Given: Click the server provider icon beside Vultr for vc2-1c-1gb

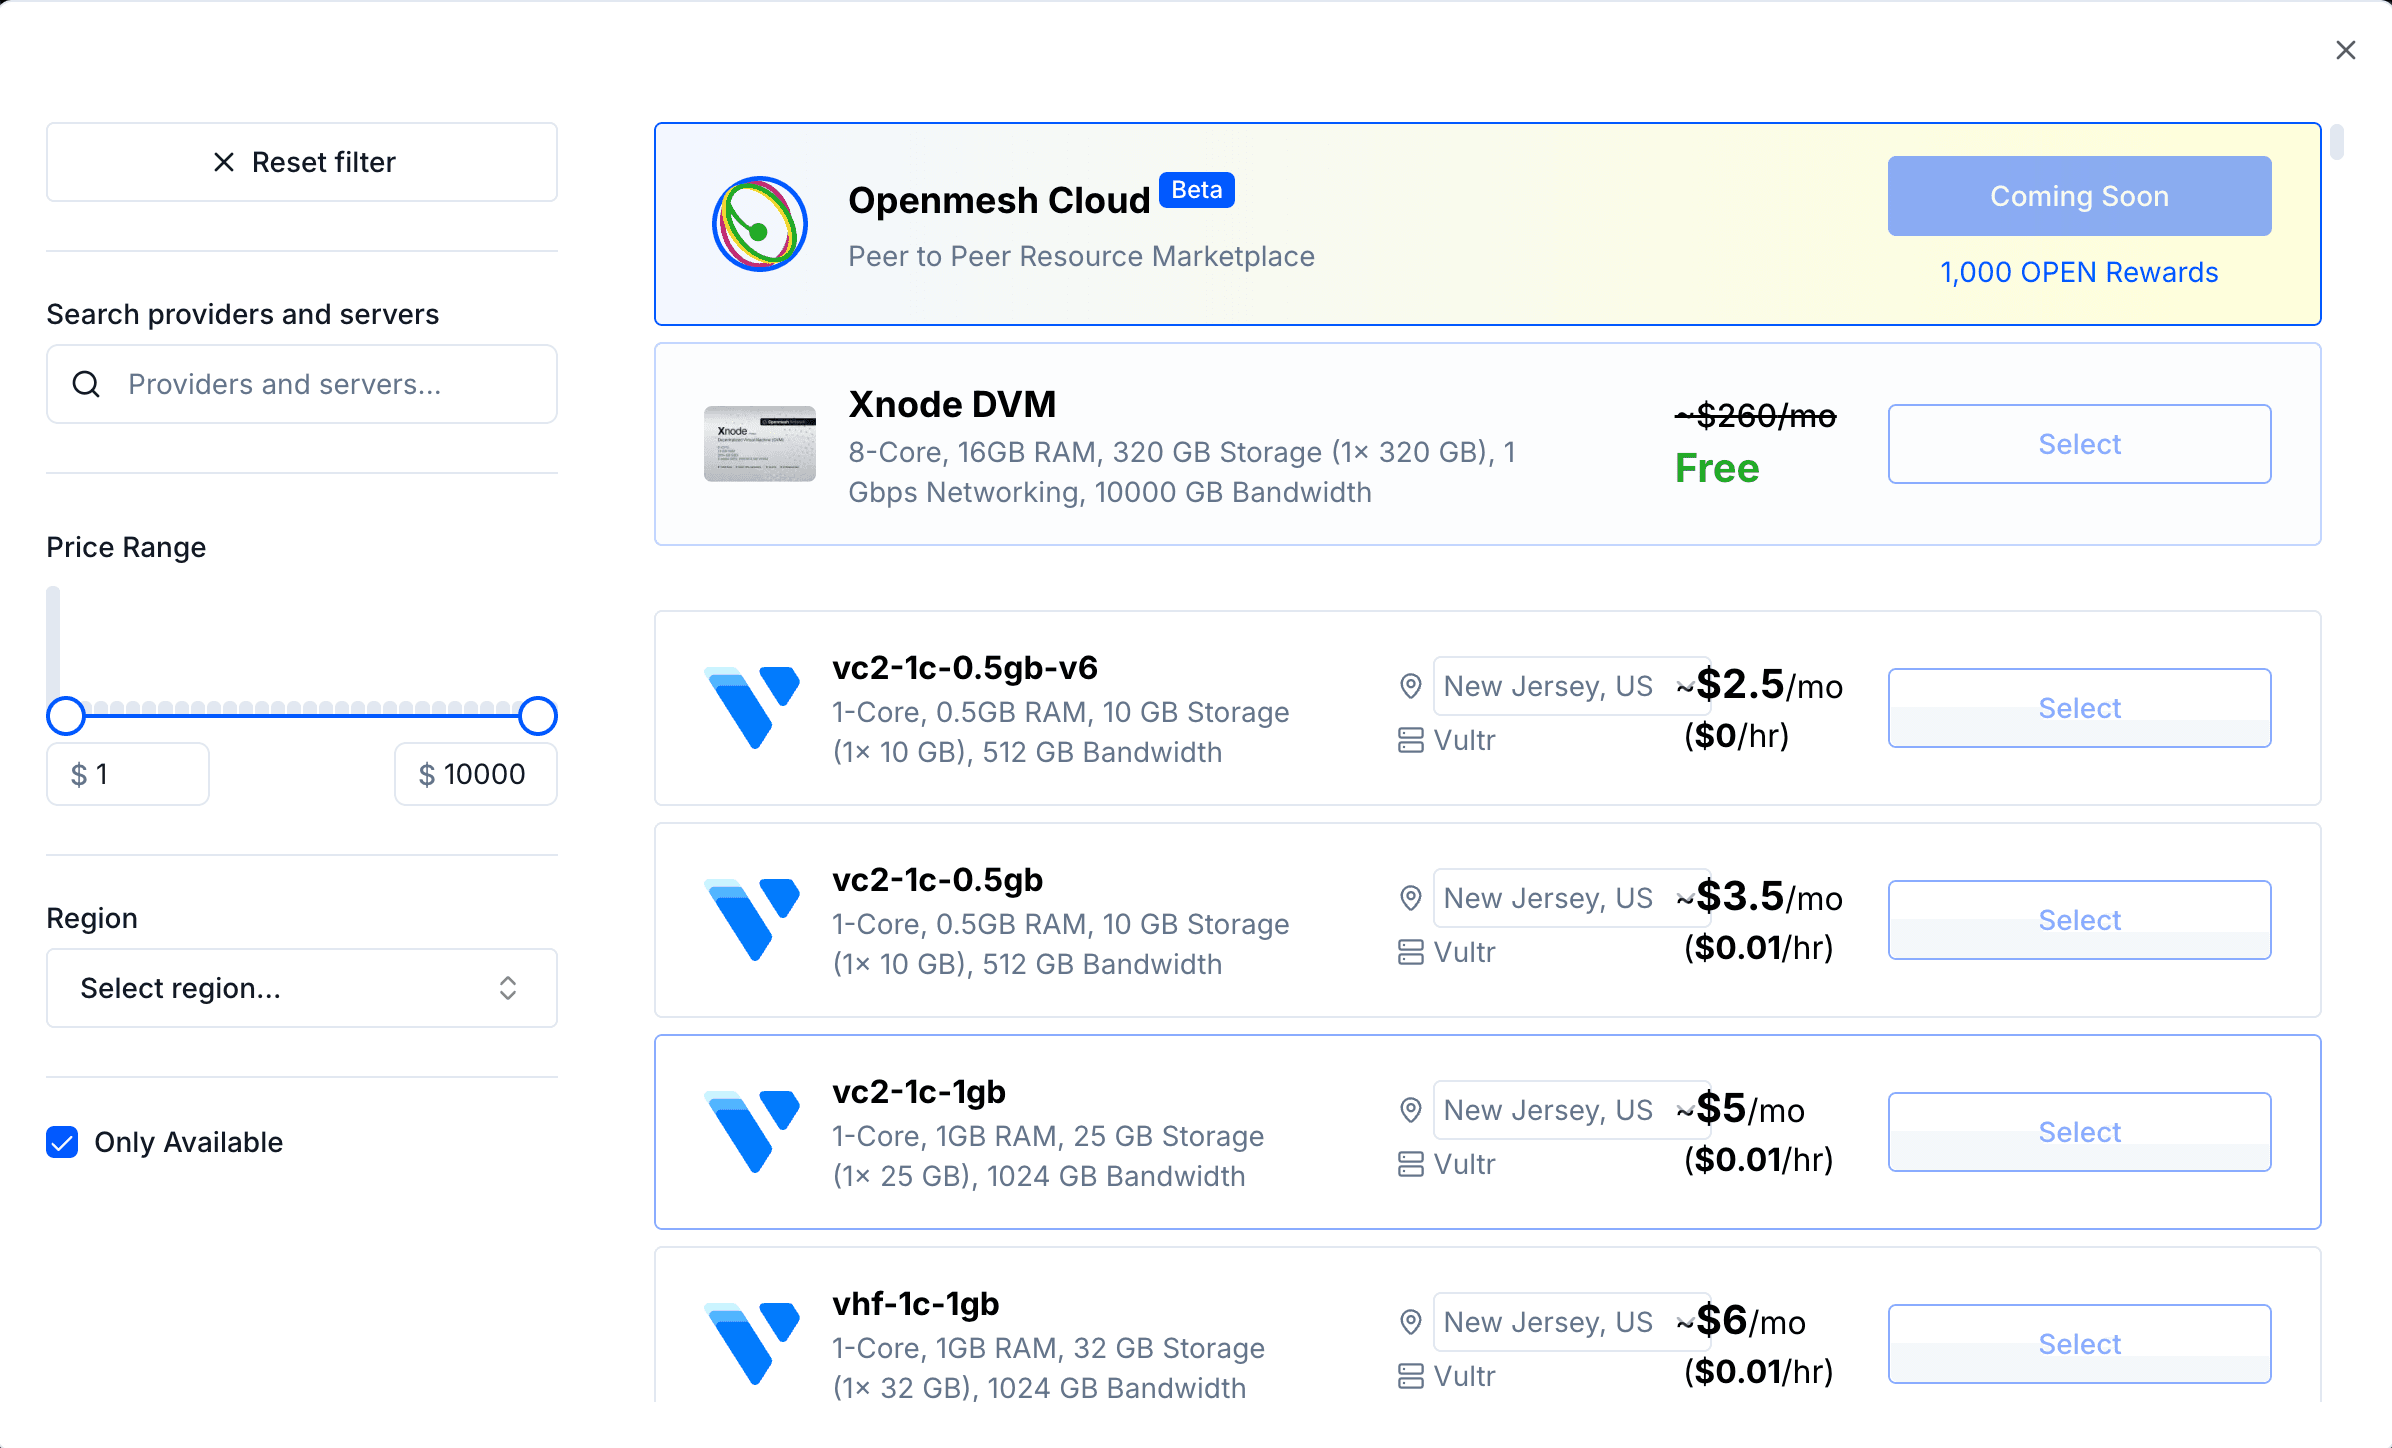Looking at the screenshot, I should point(1411,1164).
